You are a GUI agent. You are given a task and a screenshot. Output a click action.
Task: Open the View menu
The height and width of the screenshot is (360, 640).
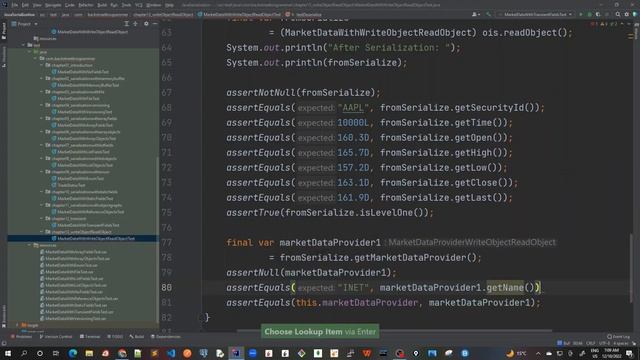[x=37, y=5]
